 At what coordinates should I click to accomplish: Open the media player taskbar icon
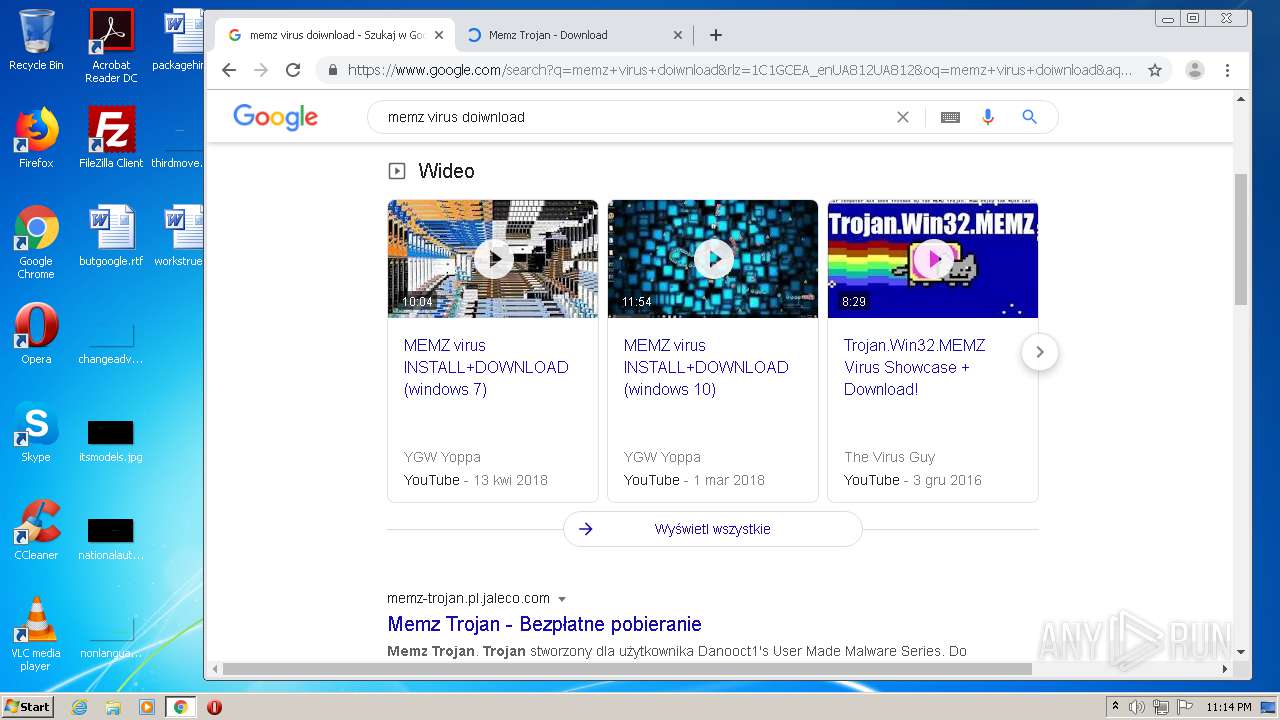[147, 707]
